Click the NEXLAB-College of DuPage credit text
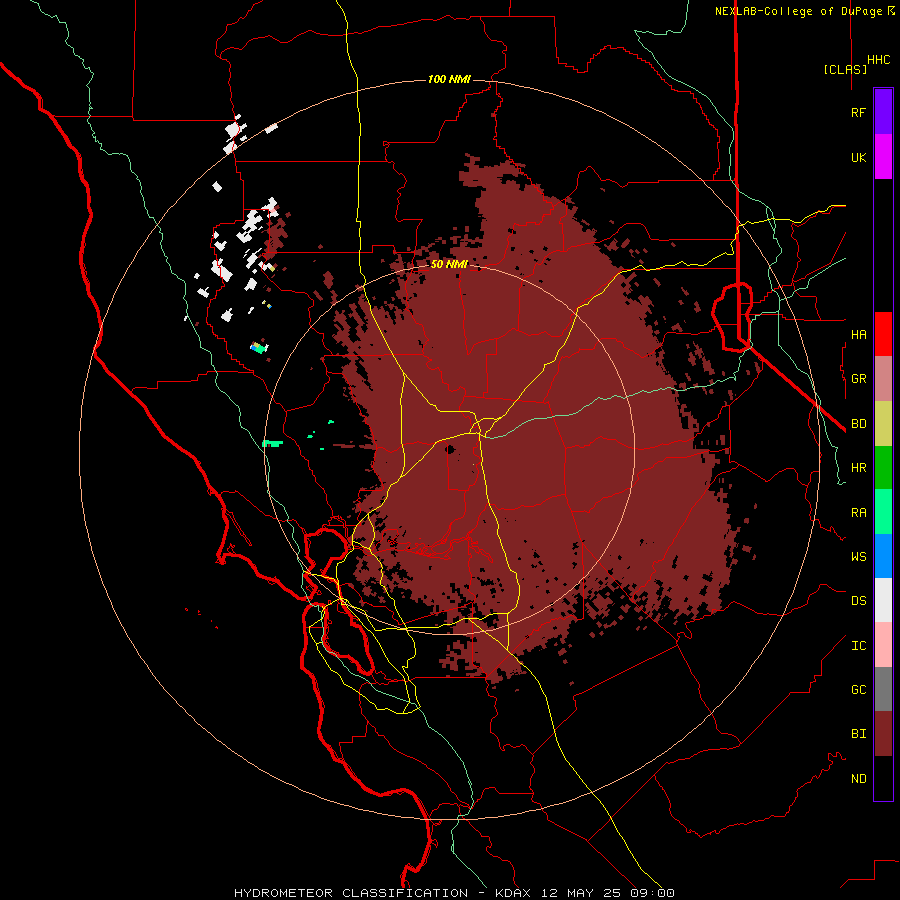 tap(798, 11)
